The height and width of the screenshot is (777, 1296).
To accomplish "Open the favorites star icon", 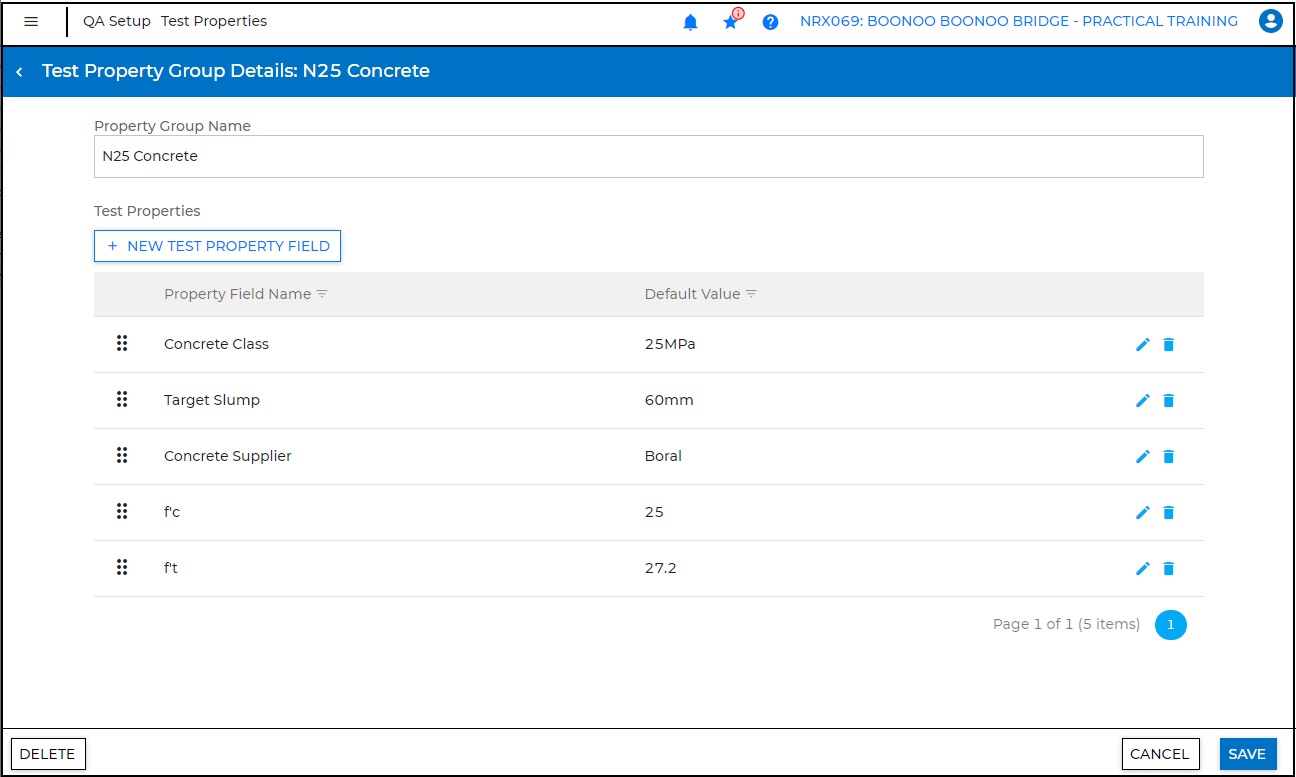I will [x=731, y=22].
